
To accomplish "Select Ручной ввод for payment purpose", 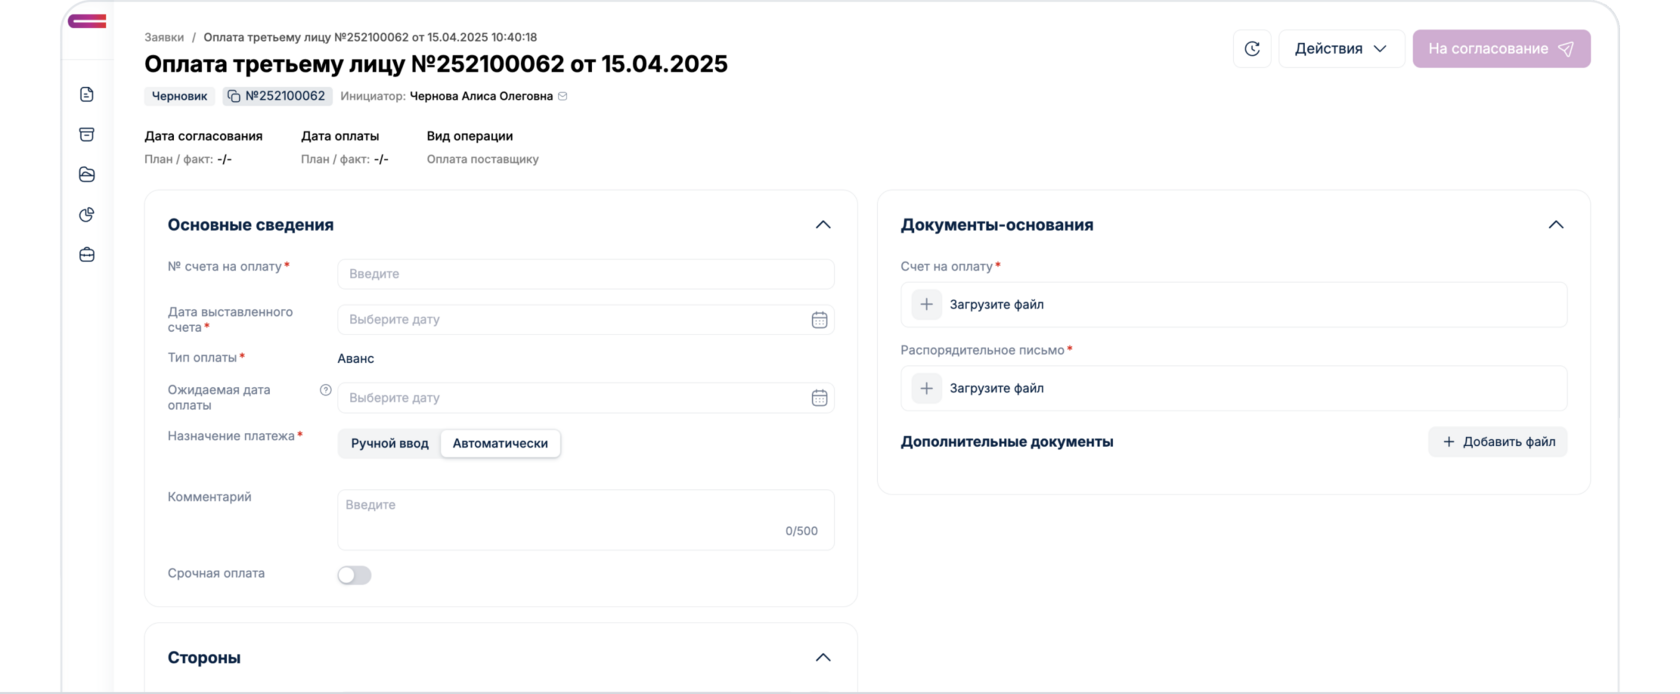I will 389,443.
